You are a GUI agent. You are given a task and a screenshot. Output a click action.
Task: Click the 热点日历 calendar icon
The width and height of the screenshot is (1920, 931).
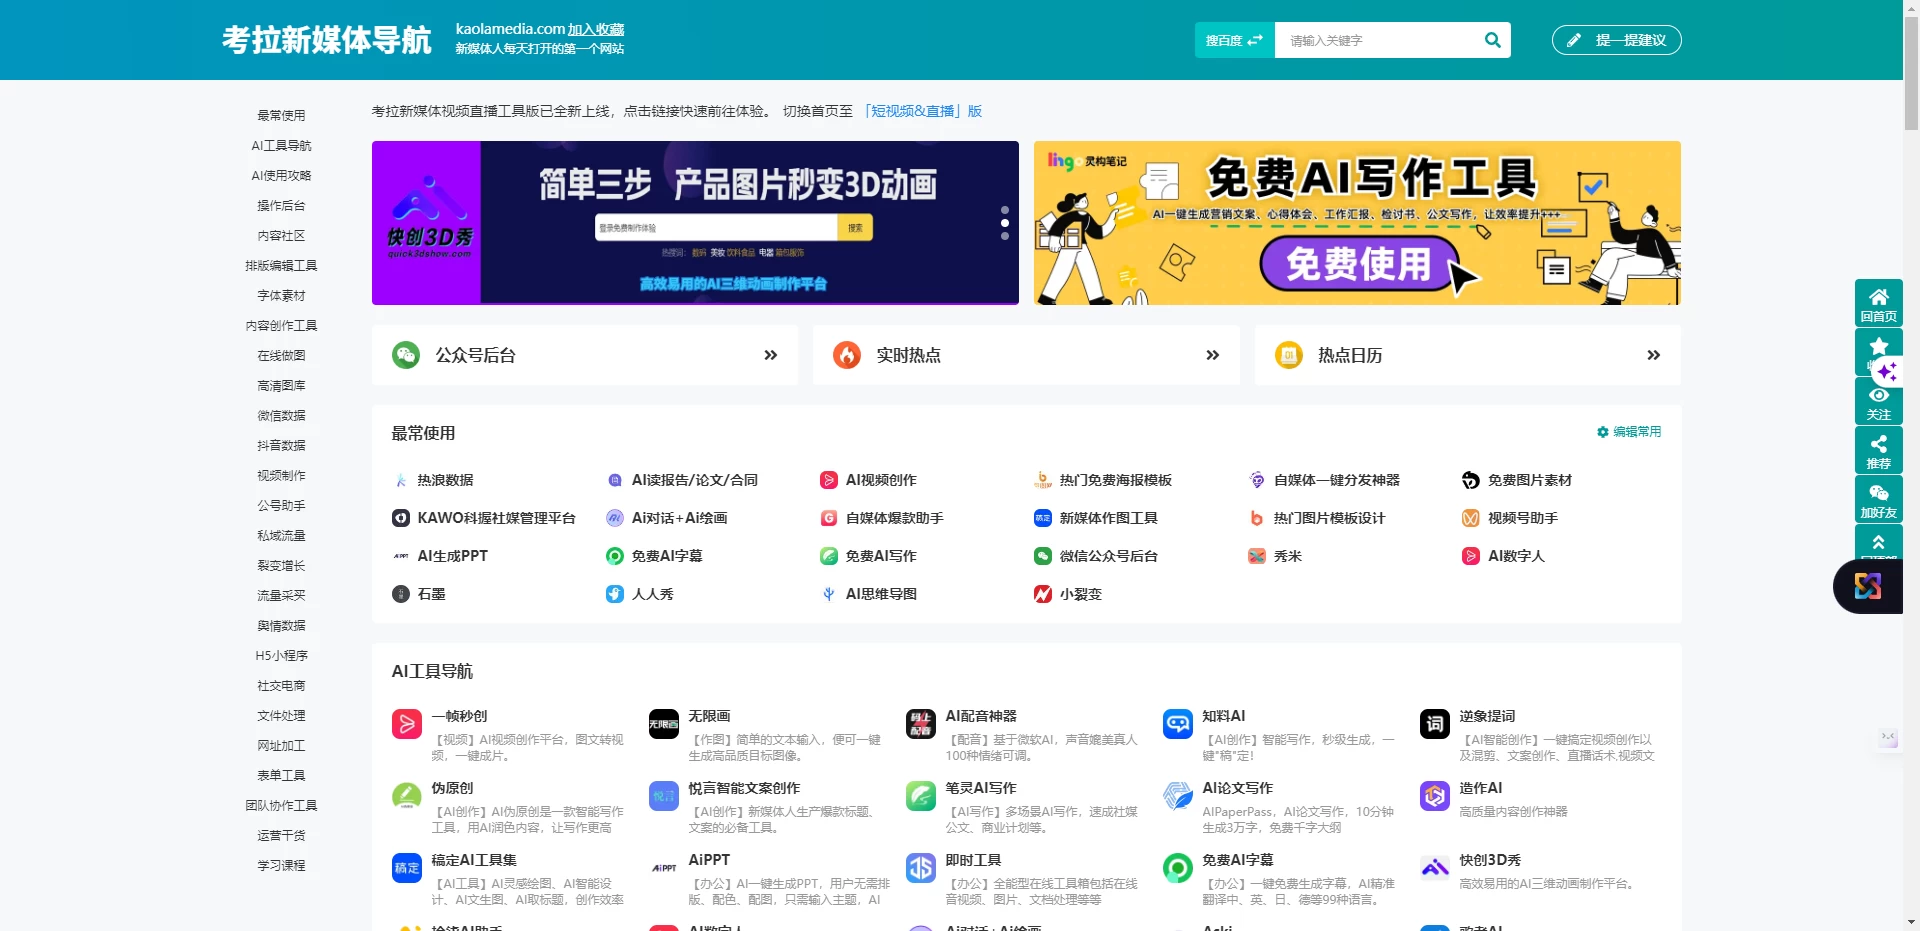click(x=1289, y=355)
